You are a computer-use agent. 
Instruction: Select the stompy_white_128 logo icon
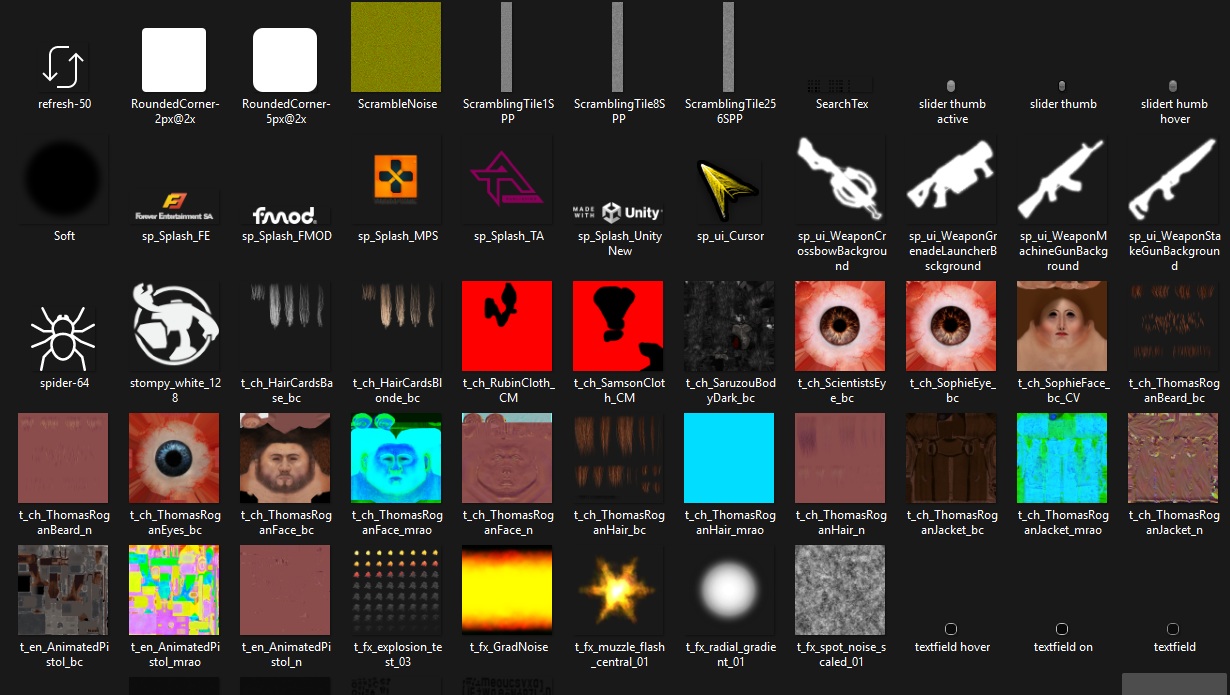pos(175,326)
